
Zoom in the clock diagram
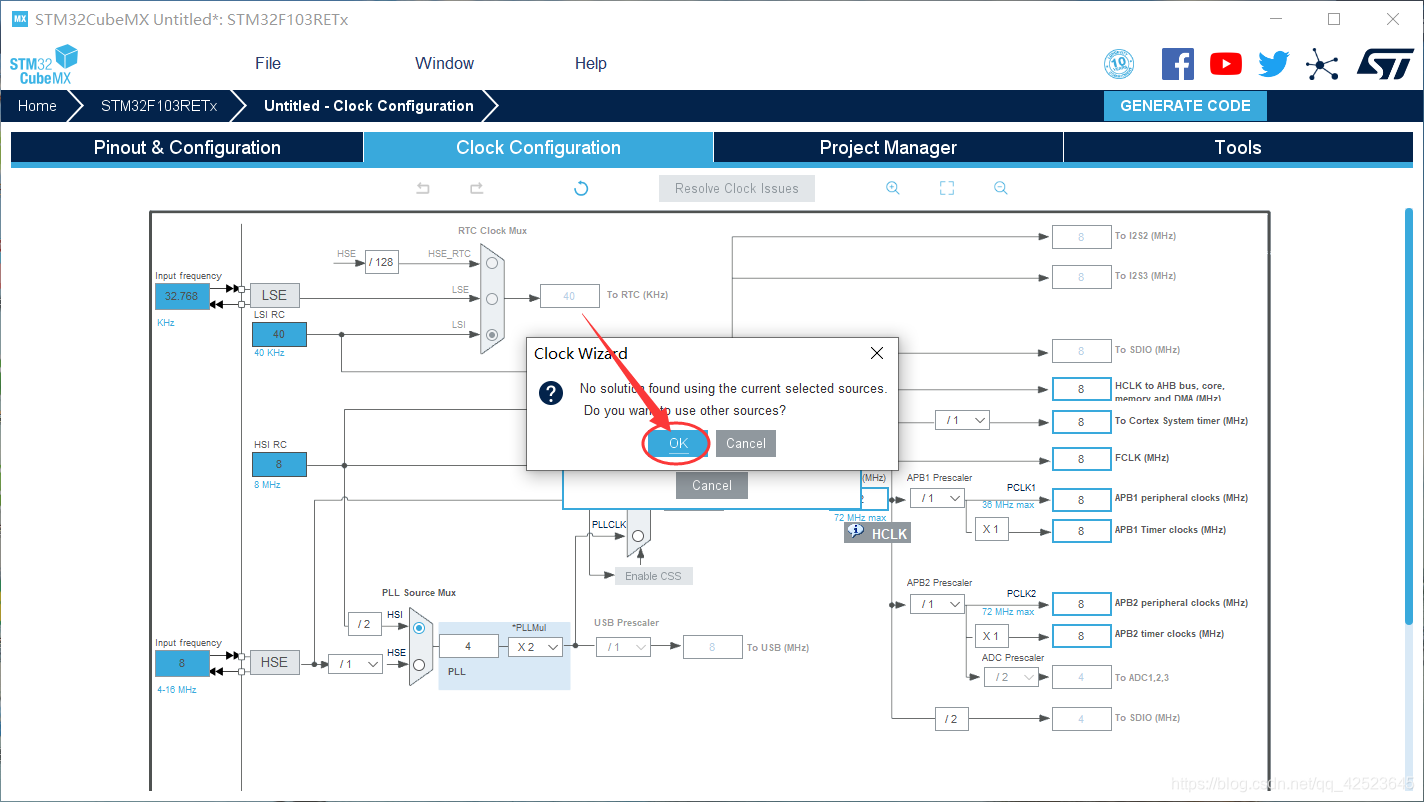pyautogui.click(x=893, y=188)
